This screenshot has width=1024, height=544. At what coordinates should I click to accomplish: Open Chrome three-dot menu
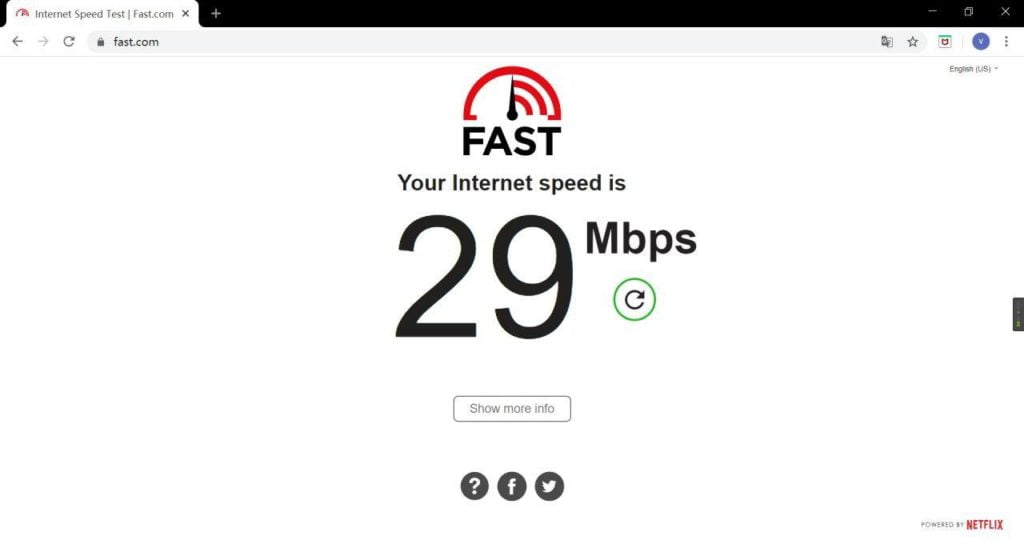[x=1006, y=42]
